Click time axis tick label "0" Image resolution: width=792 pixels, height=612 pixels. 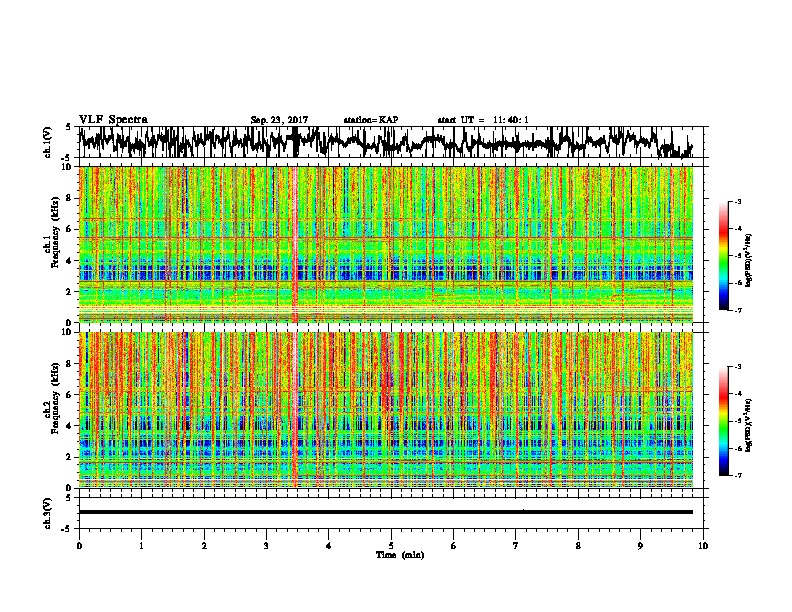79,546
